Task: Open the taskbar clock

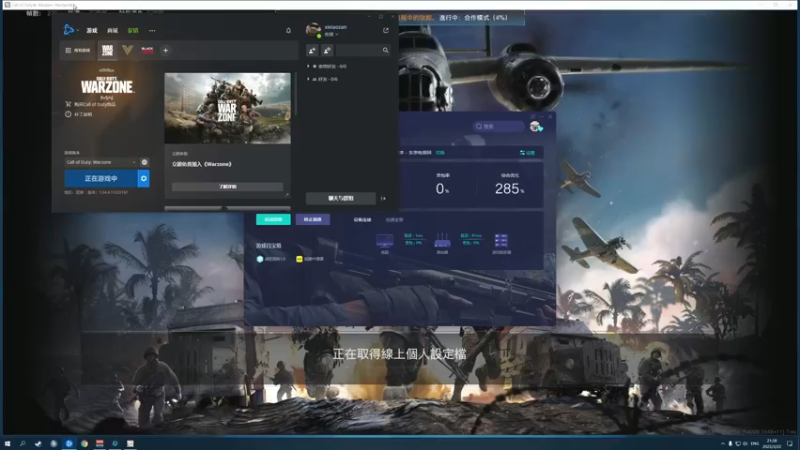Action: pyautogui.click(x=772, y=444)
